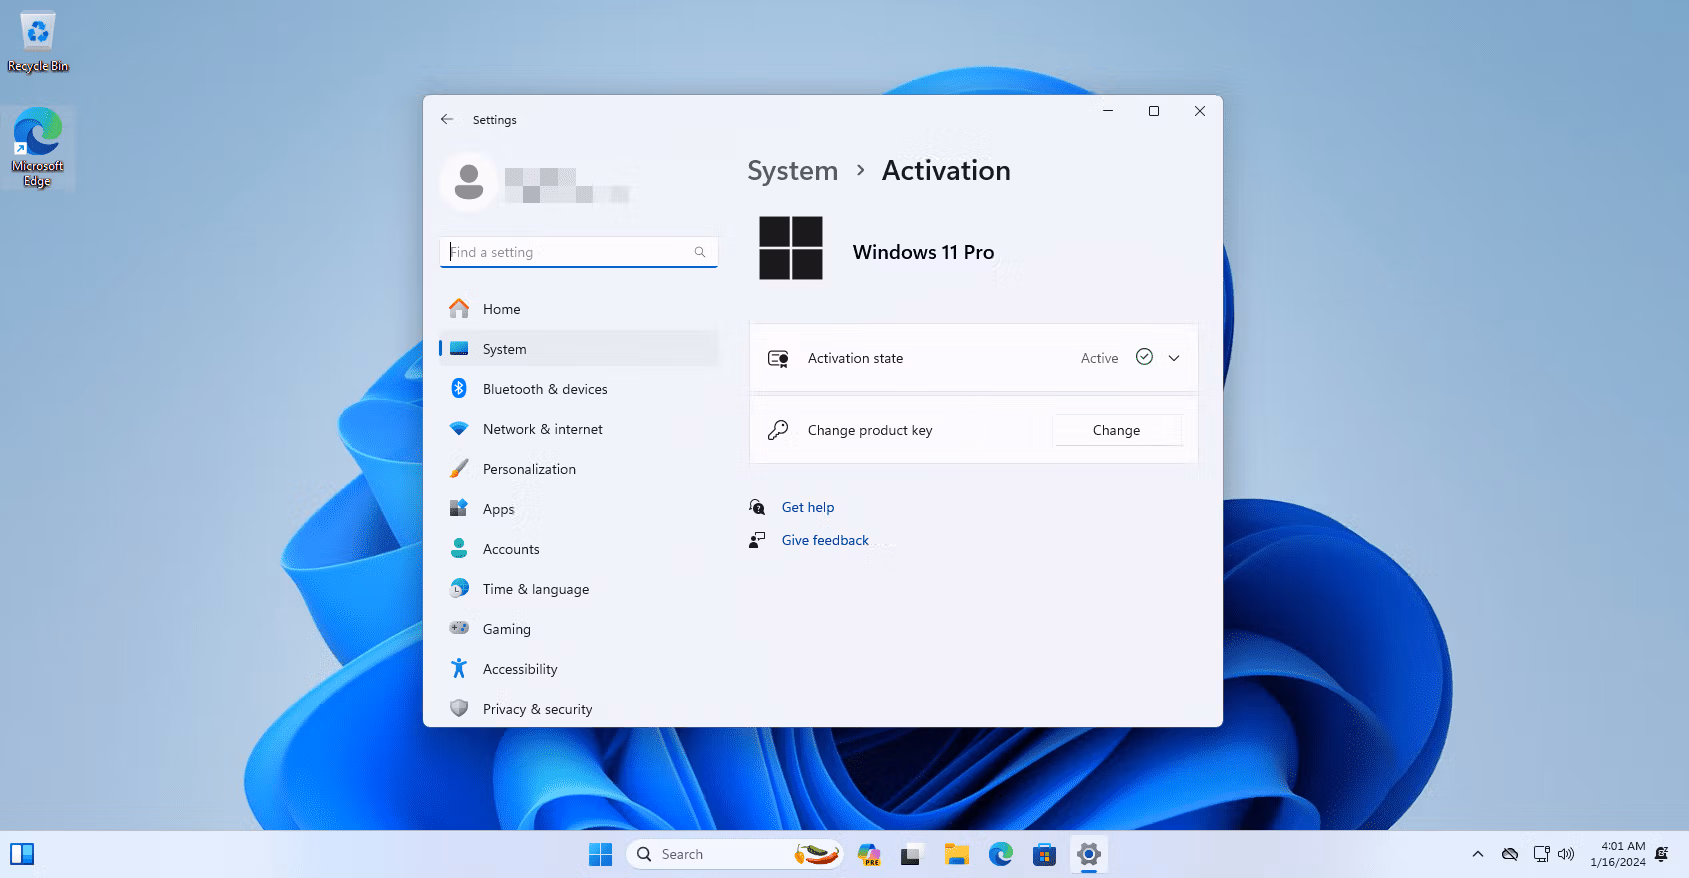Click the Give feedback person icon

(x=757, y=540)
